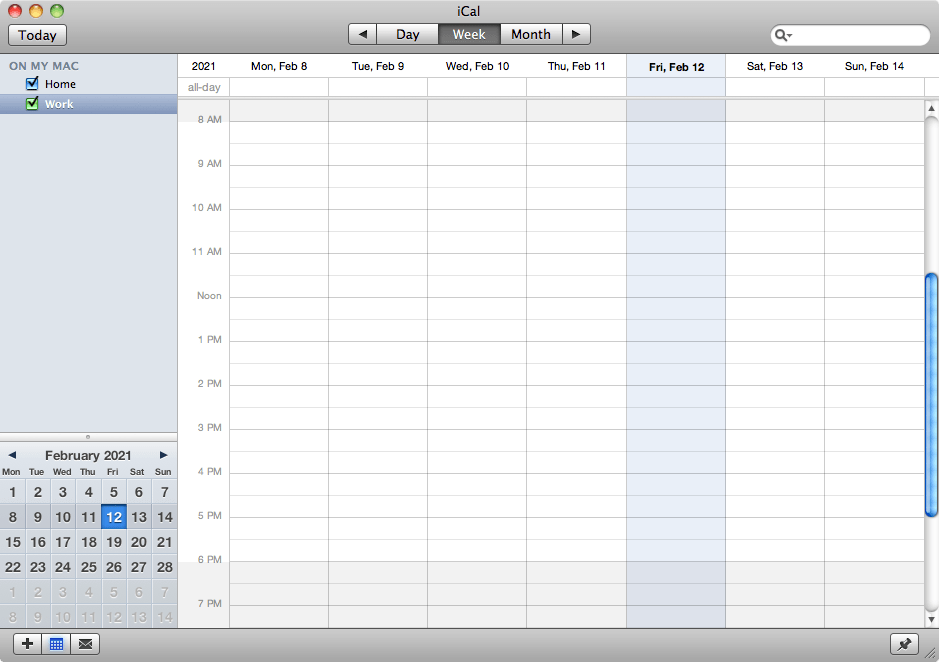Click the sidebar divider grip handle

click(88, 437)
